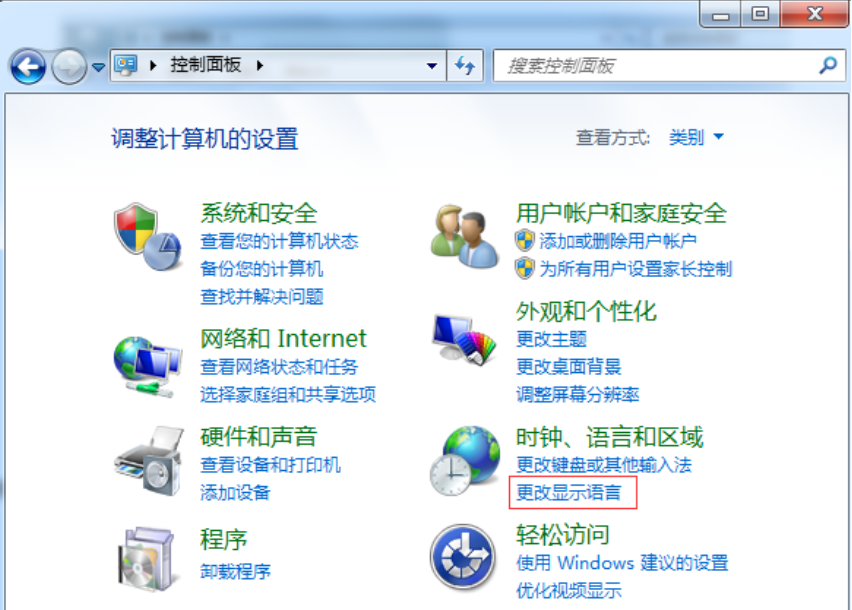Click the magnifier icon in search box
The width and height of the screenshot is (852, 610).
pyautogui.click(x=828, y=66)
